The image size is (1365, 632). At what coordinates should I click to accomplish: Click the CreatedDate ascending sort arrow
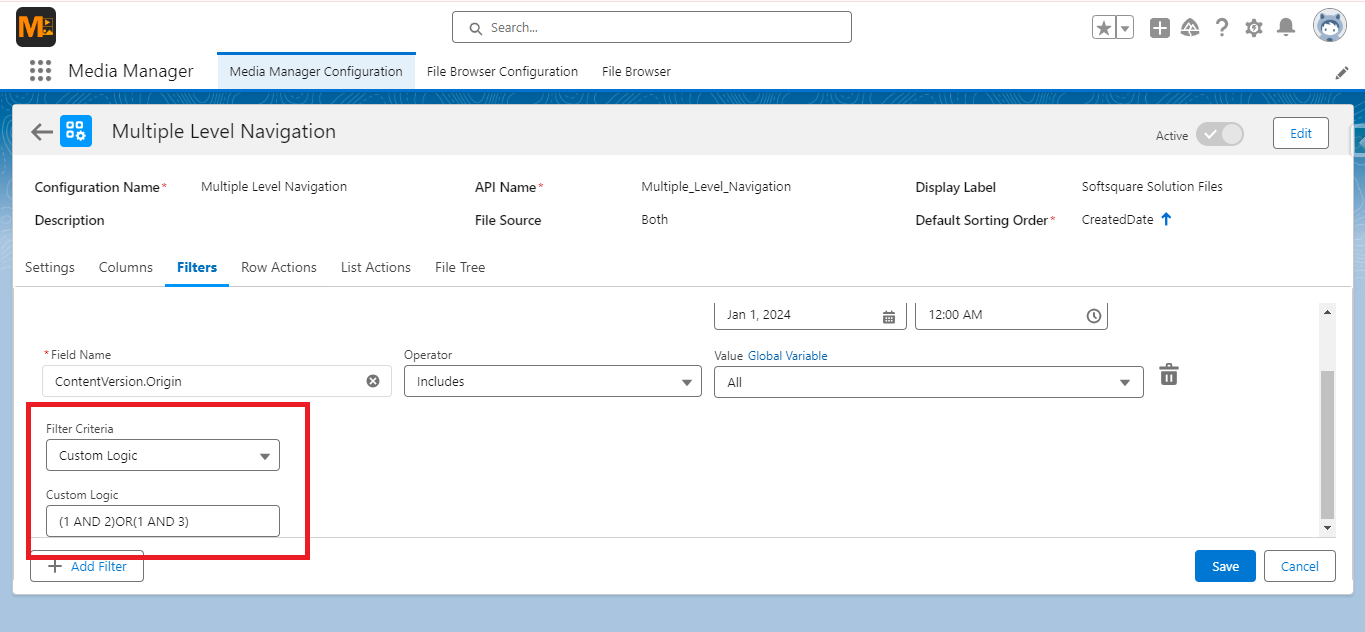tap(1166, 219)
